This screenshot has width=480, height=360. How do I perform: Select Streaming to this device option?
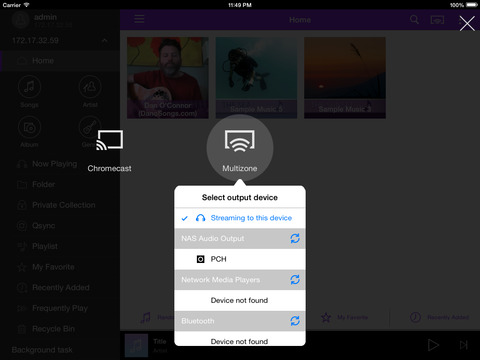(240, 218)
